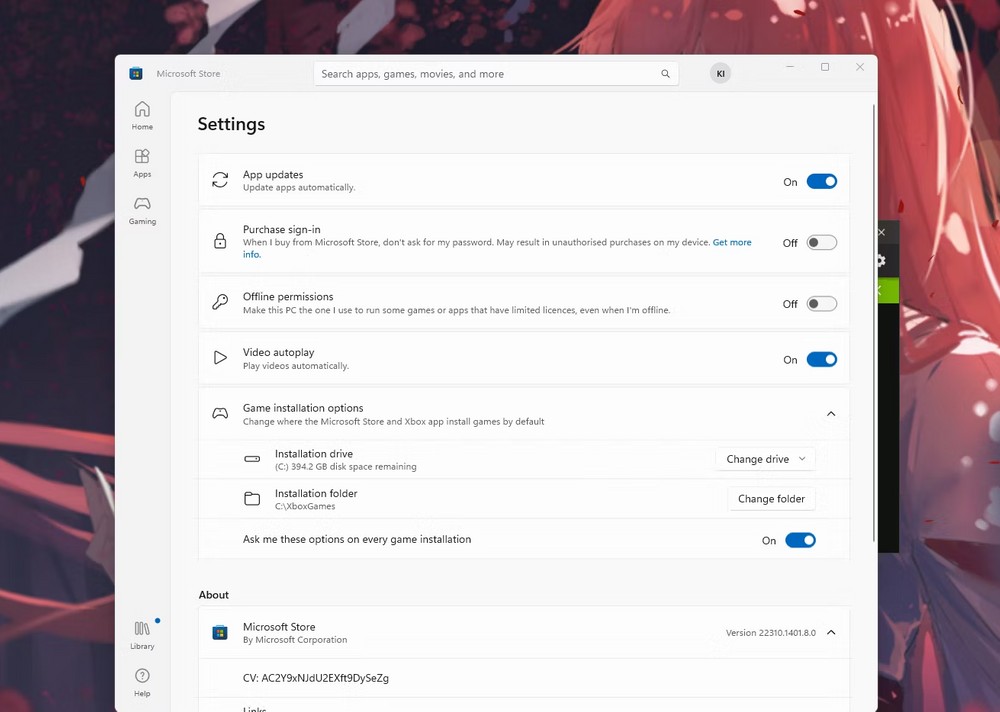Screen dimensions: 1000x712
Task: Collapse the Microsoft Store version details
Action: click(831, 632)
